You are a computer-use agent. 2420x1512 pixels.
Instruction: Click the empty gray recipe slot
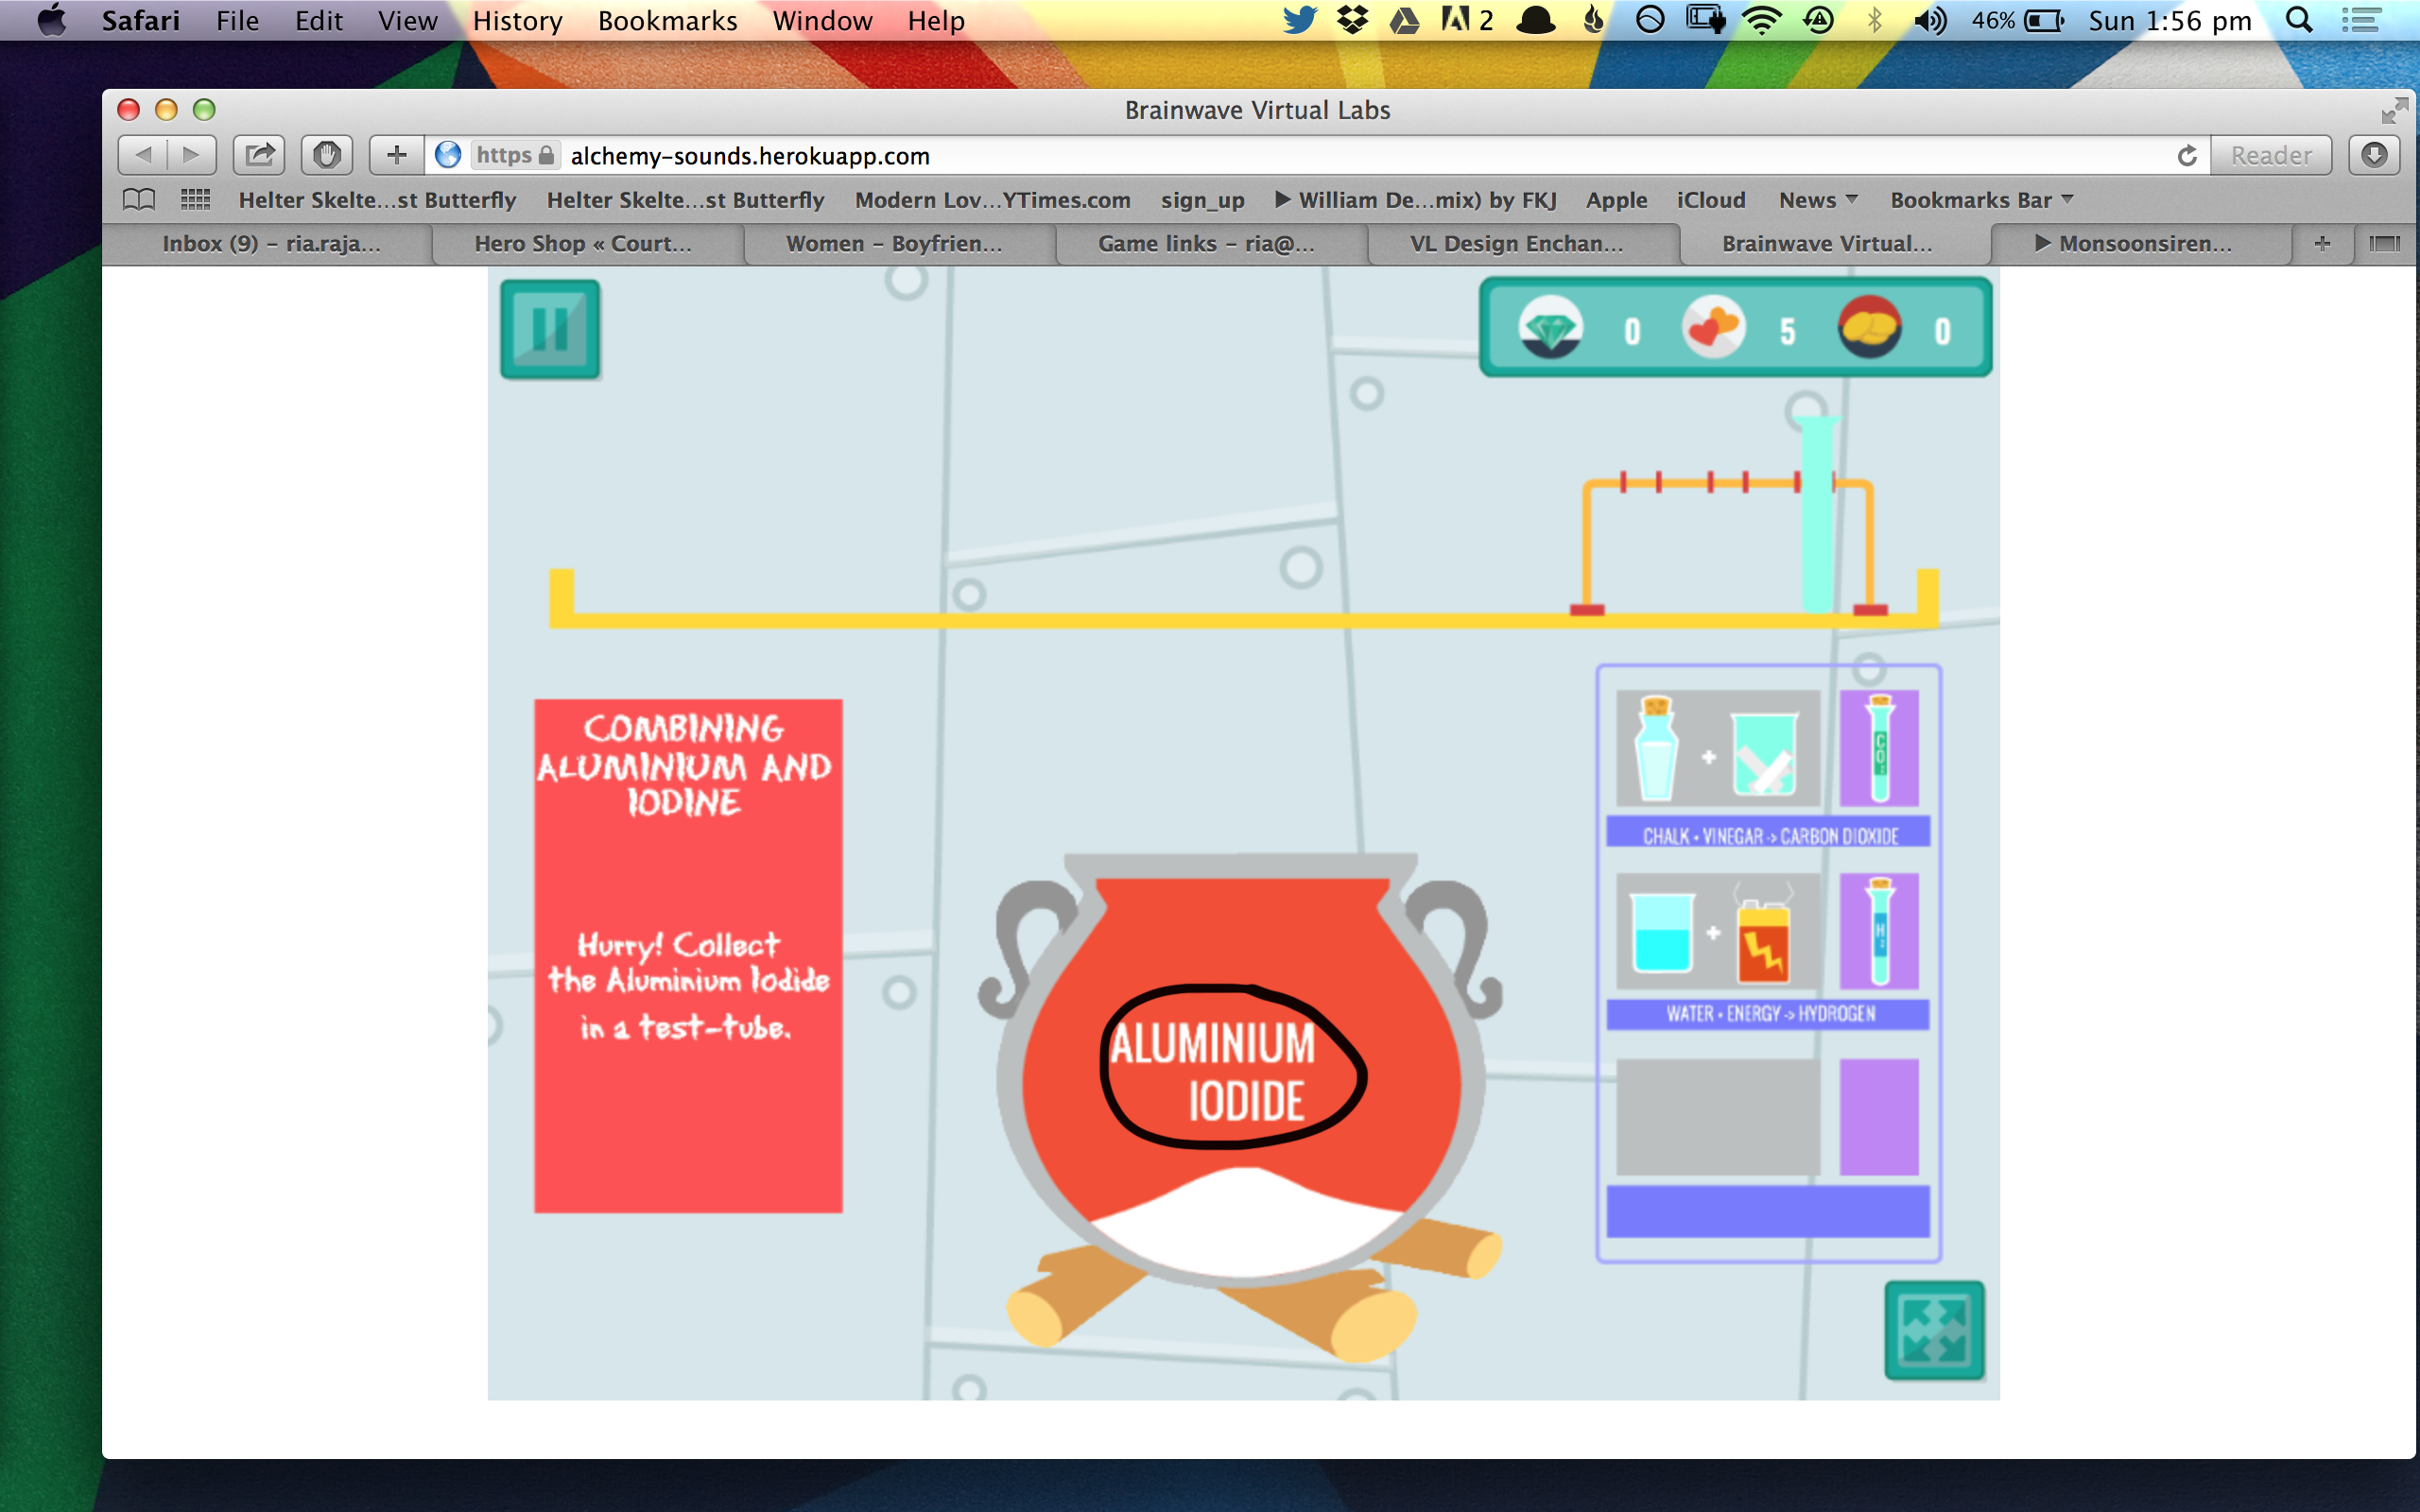point(1718,1117)
